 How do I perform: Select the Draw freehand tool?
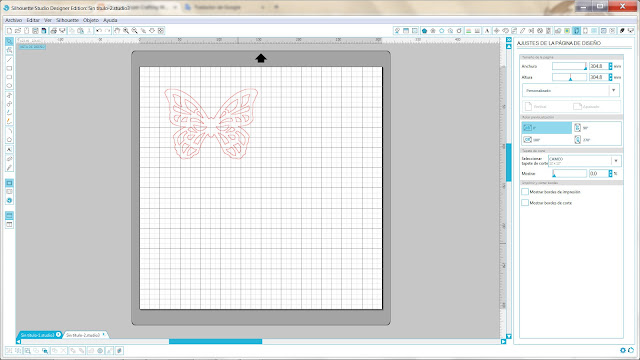[x=9, y=113]
